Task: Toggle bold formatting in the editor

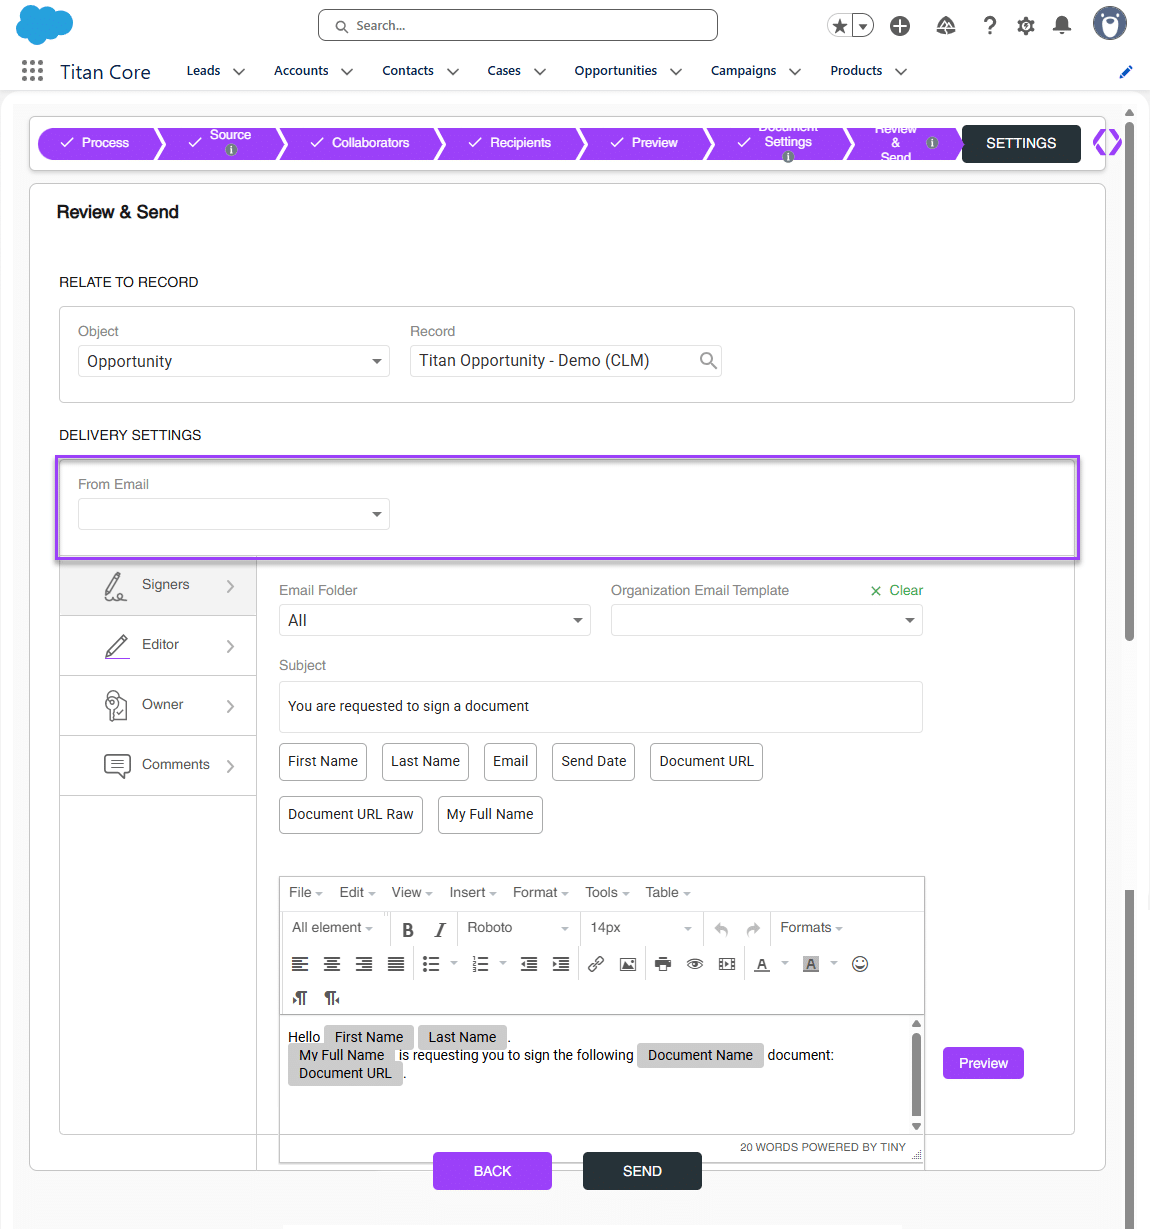Action: [x=408, y=928]
